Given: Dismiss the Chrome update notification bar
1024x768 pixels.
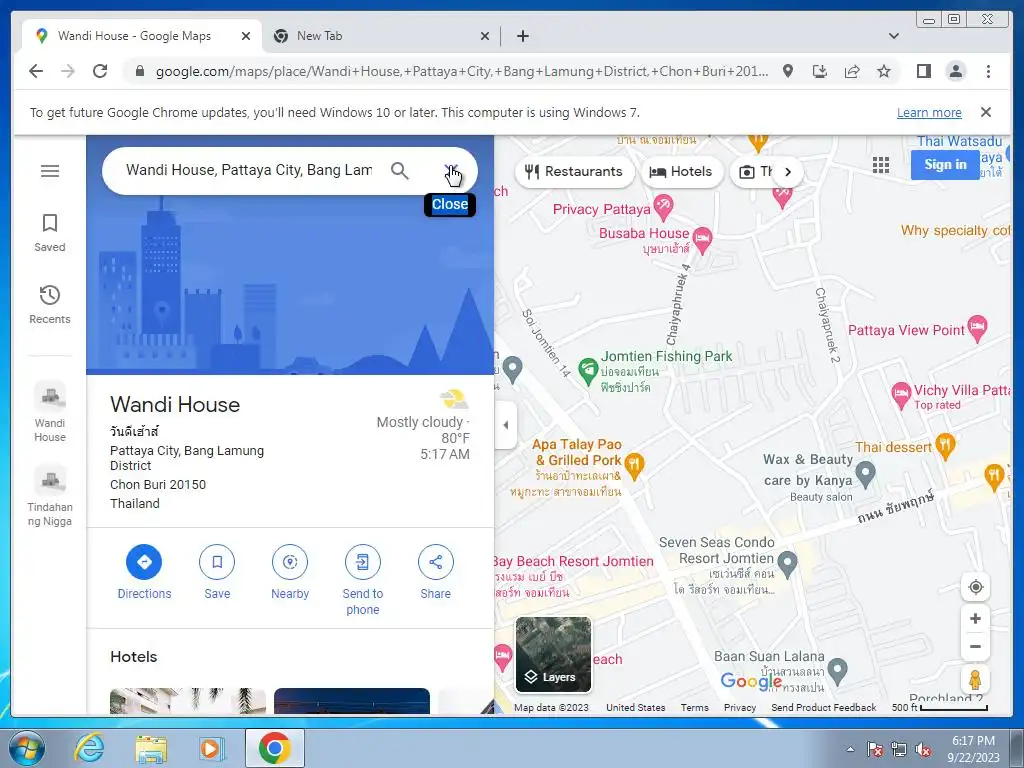Looking at the screenshot, I should pyautogui.click(x=986, y=112).
